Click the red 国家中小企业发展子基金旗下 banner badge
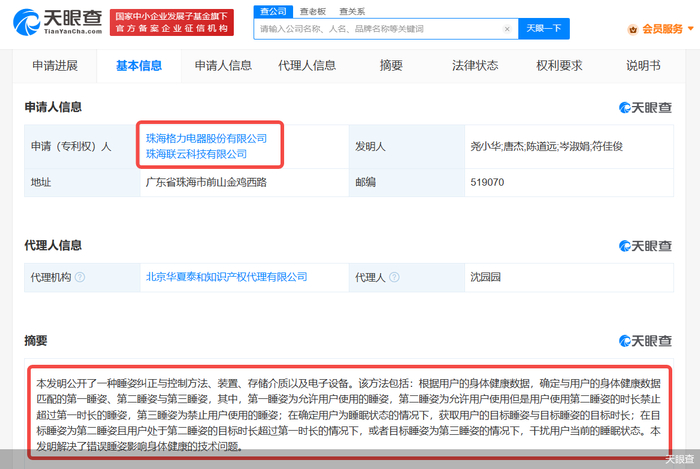 [x=172, y=22]
